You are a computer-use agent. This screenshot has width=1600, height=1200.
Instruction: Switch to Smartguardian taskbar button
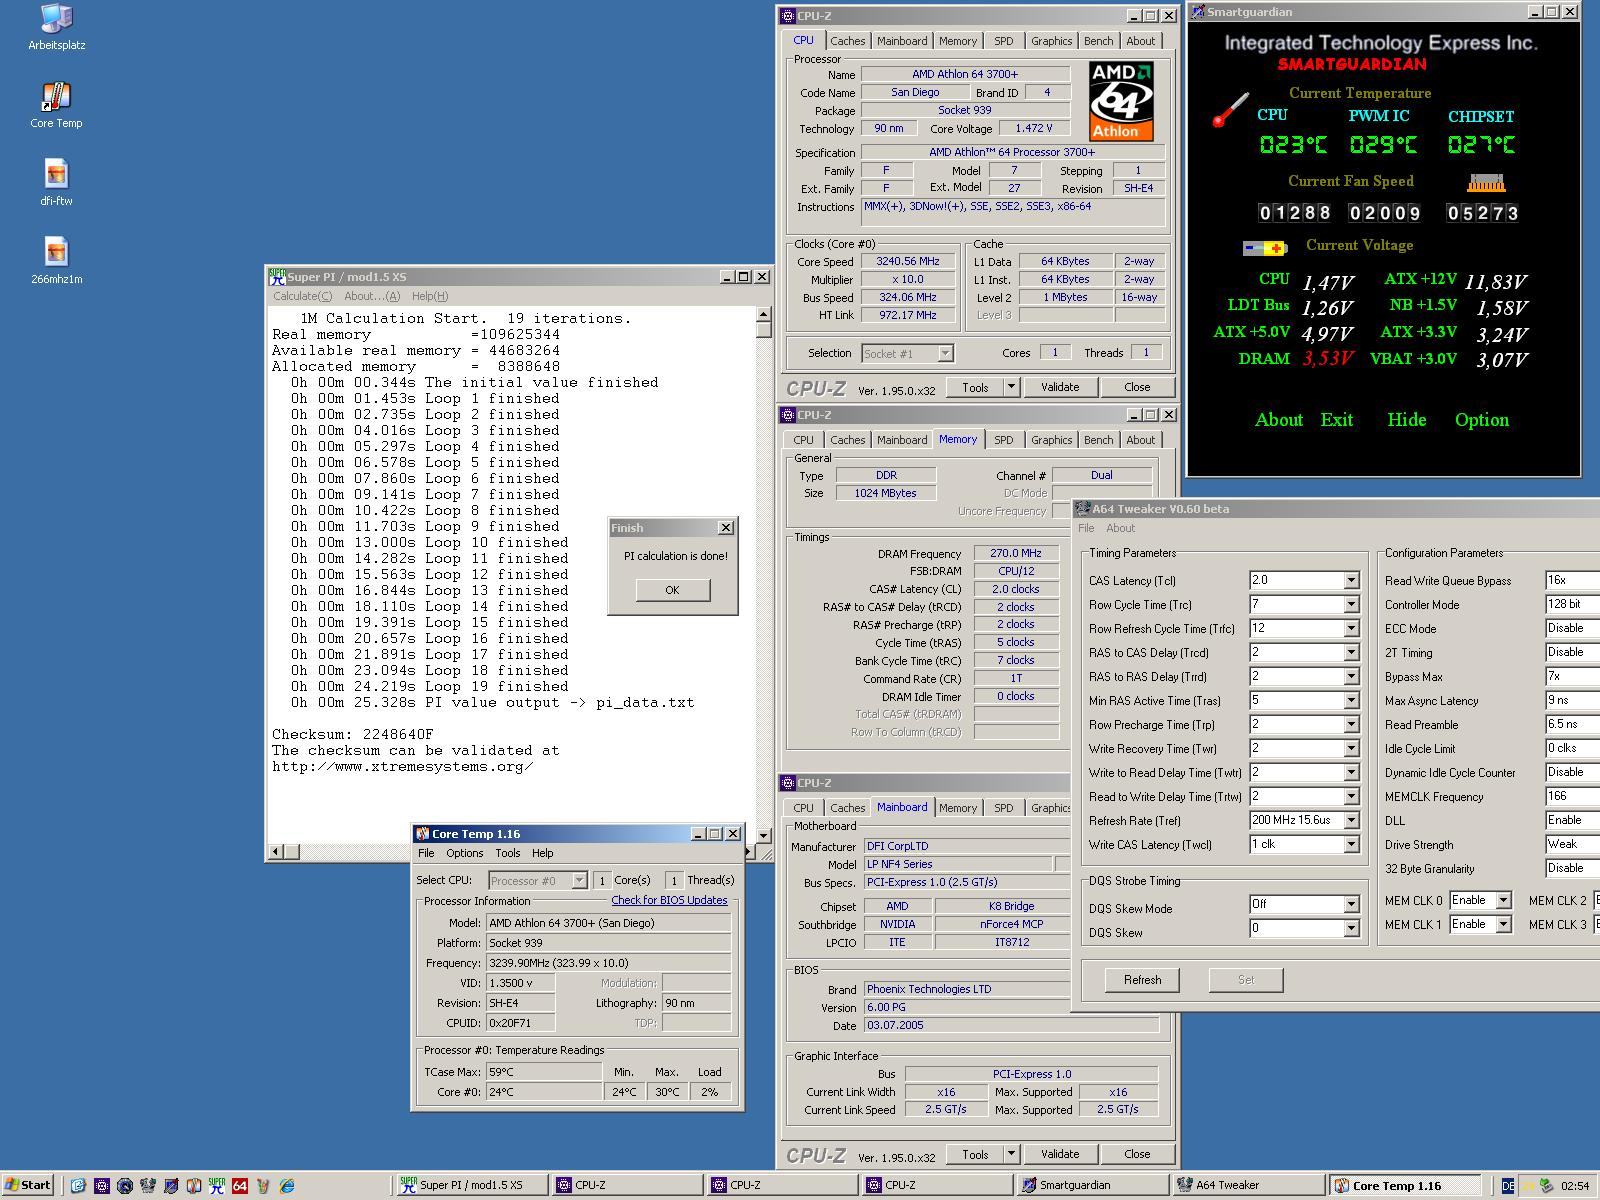click(x=1092, y=1186)
